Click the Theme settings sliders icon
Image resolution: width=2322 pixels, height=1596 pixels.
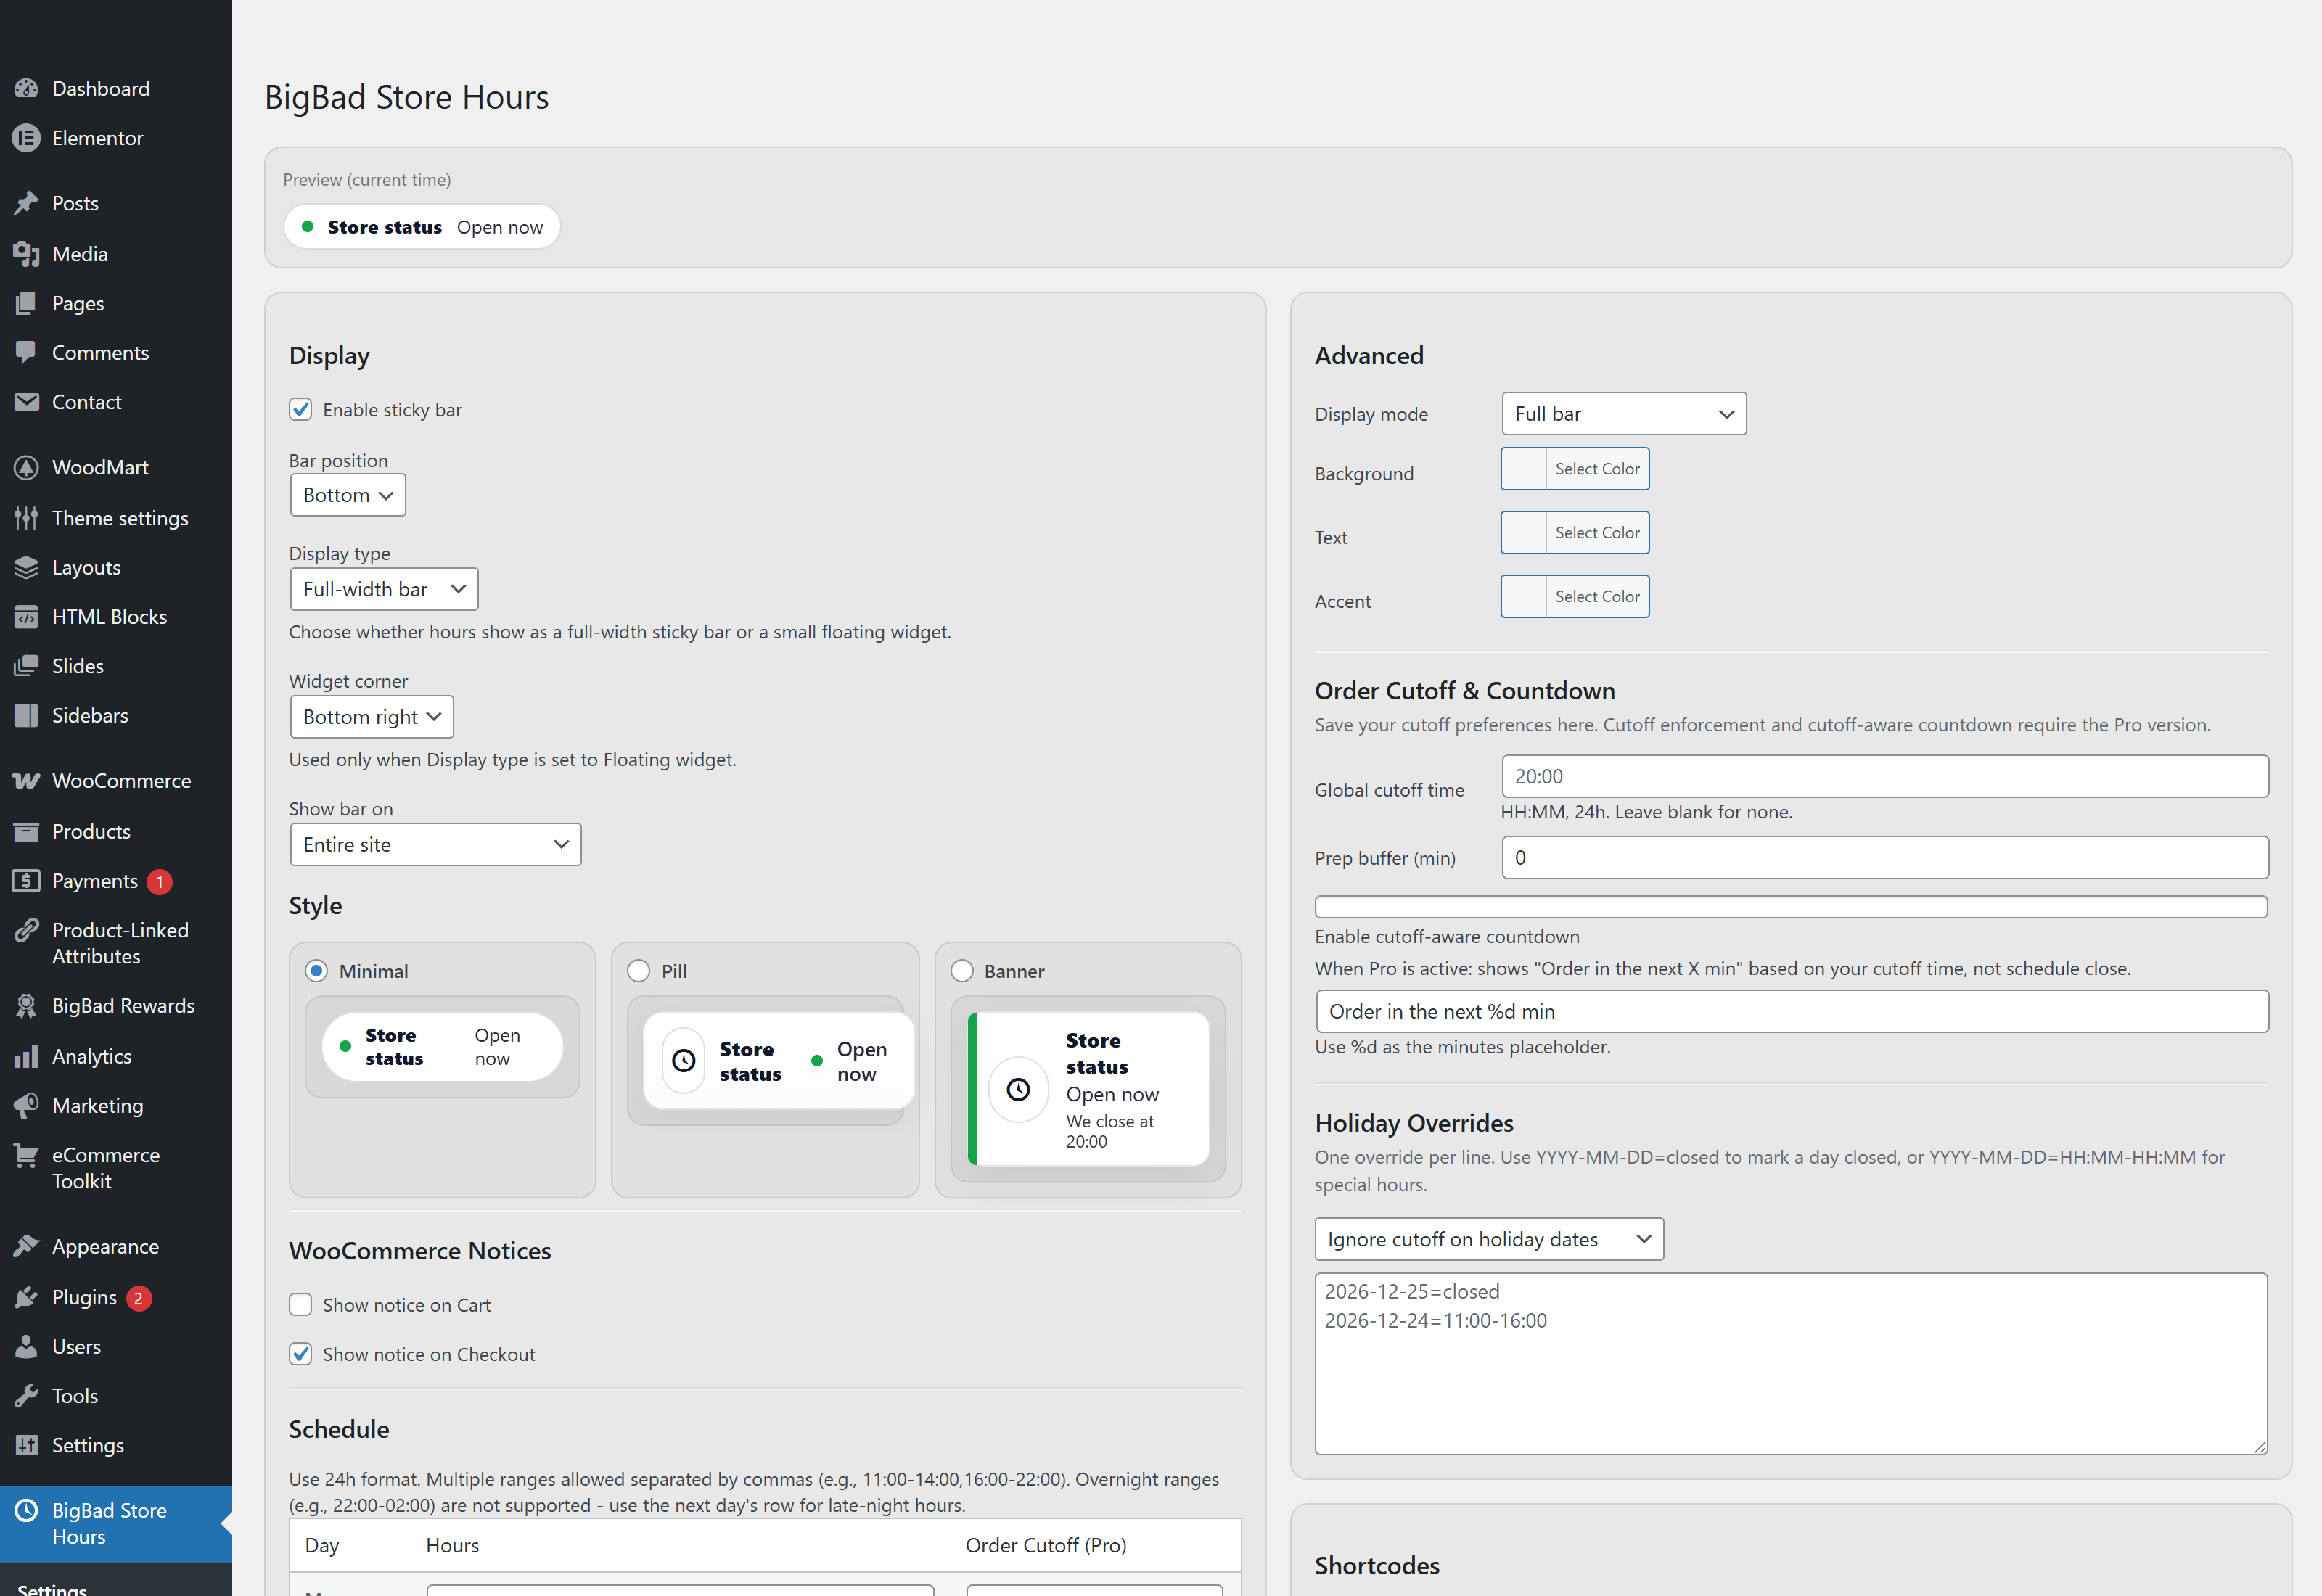tap(27, 518)
